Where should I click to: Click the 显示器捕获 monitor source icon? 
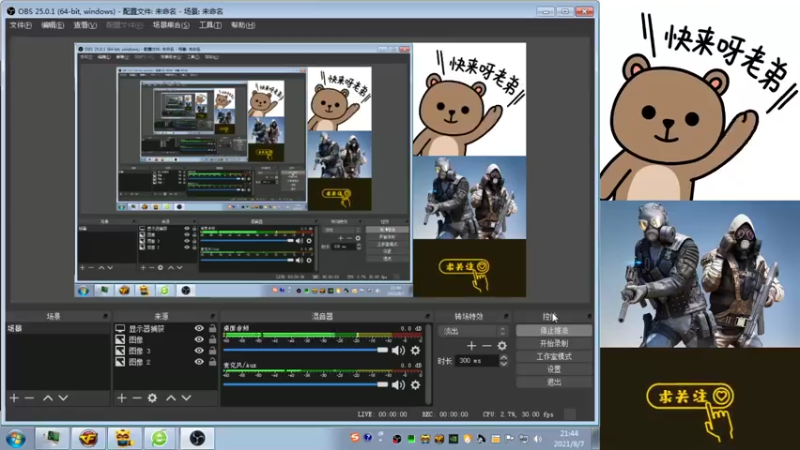(120, 329)
